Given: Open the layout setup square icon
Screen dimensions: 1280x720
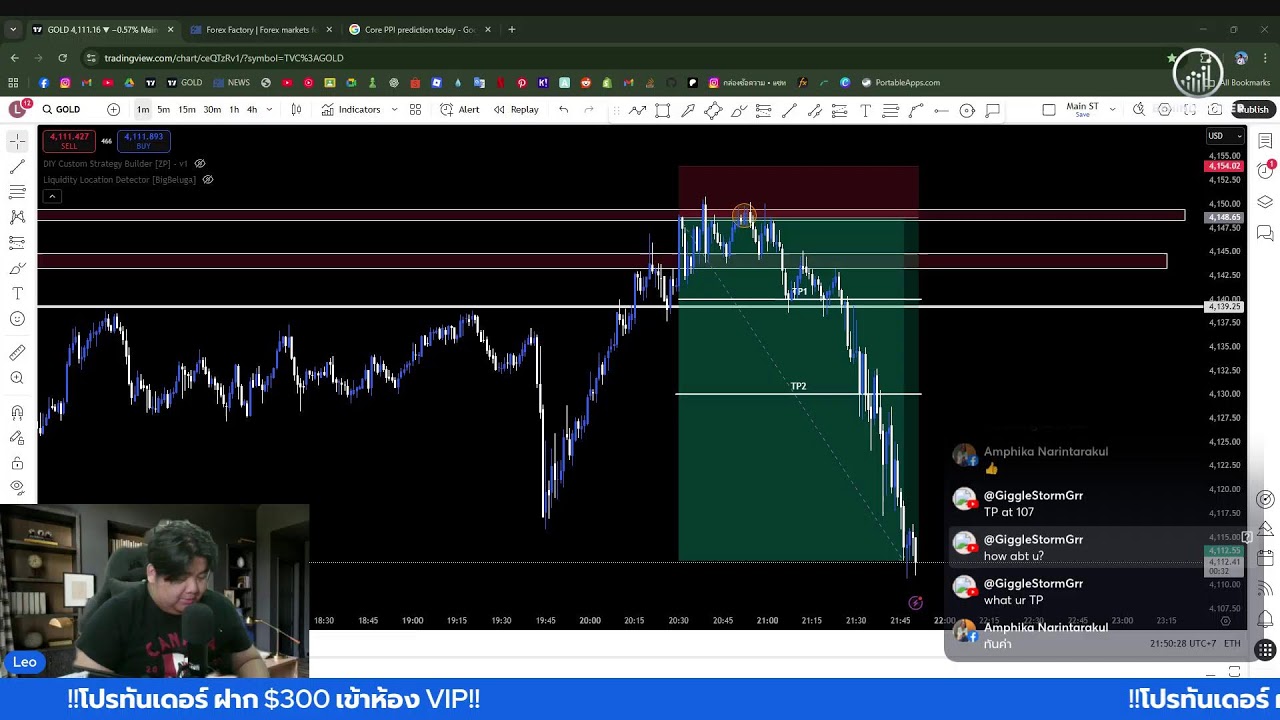Looking at the screenshot, I should click(x=1048, y=110).
